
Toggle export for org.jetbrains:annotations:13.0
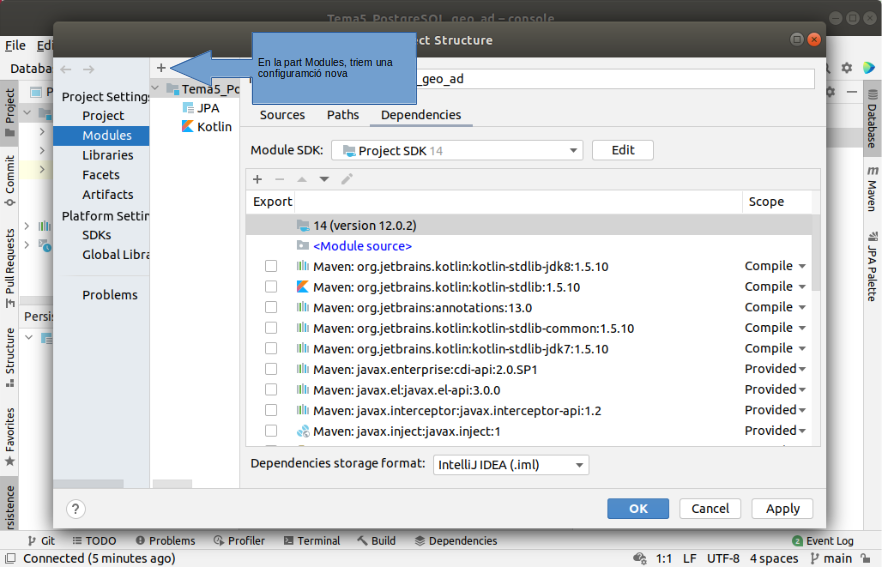click(x=271, y=307)
